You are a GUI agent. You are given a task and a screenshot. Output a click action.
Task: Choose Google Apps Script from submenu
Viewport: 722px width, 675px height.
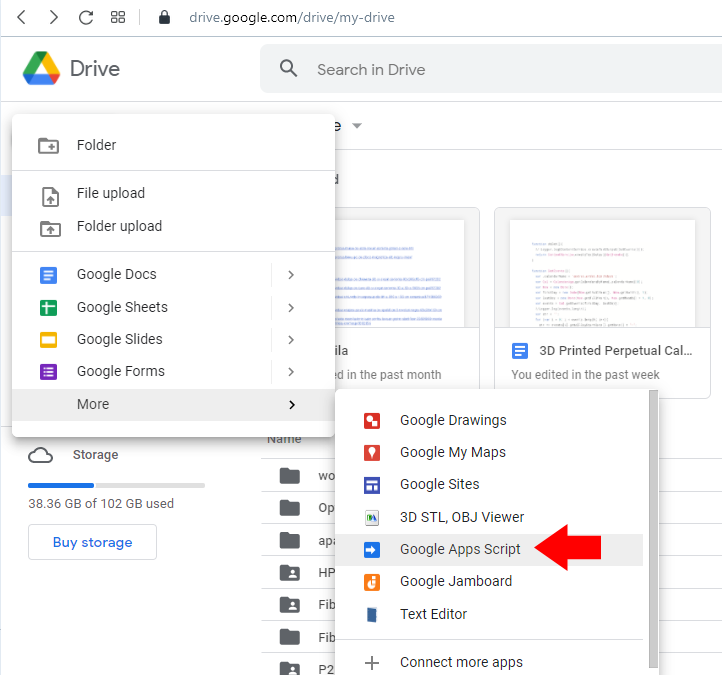point(489,550)
